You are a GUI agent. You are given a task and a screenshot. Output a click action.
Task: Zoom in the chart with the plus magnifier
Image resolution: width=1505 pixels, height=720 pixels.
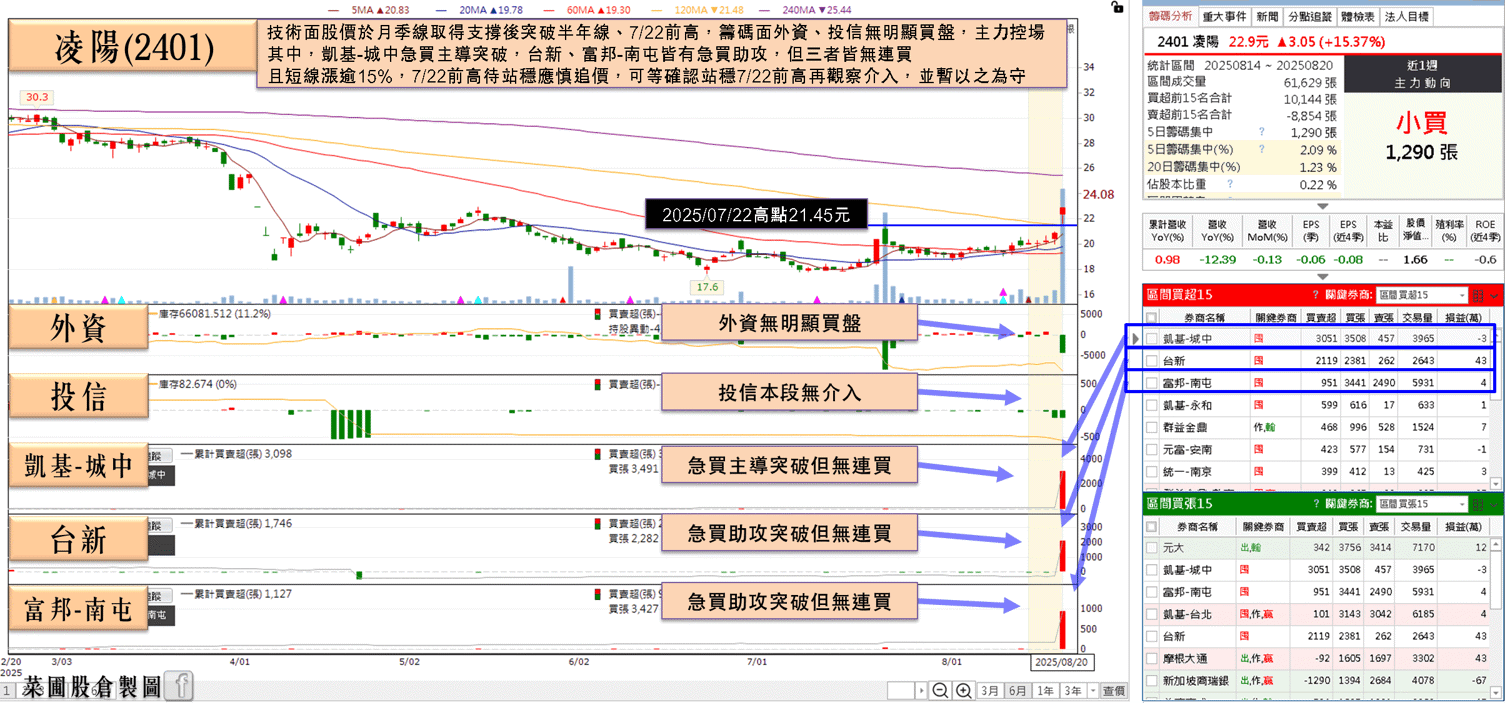tap(963, 690)
